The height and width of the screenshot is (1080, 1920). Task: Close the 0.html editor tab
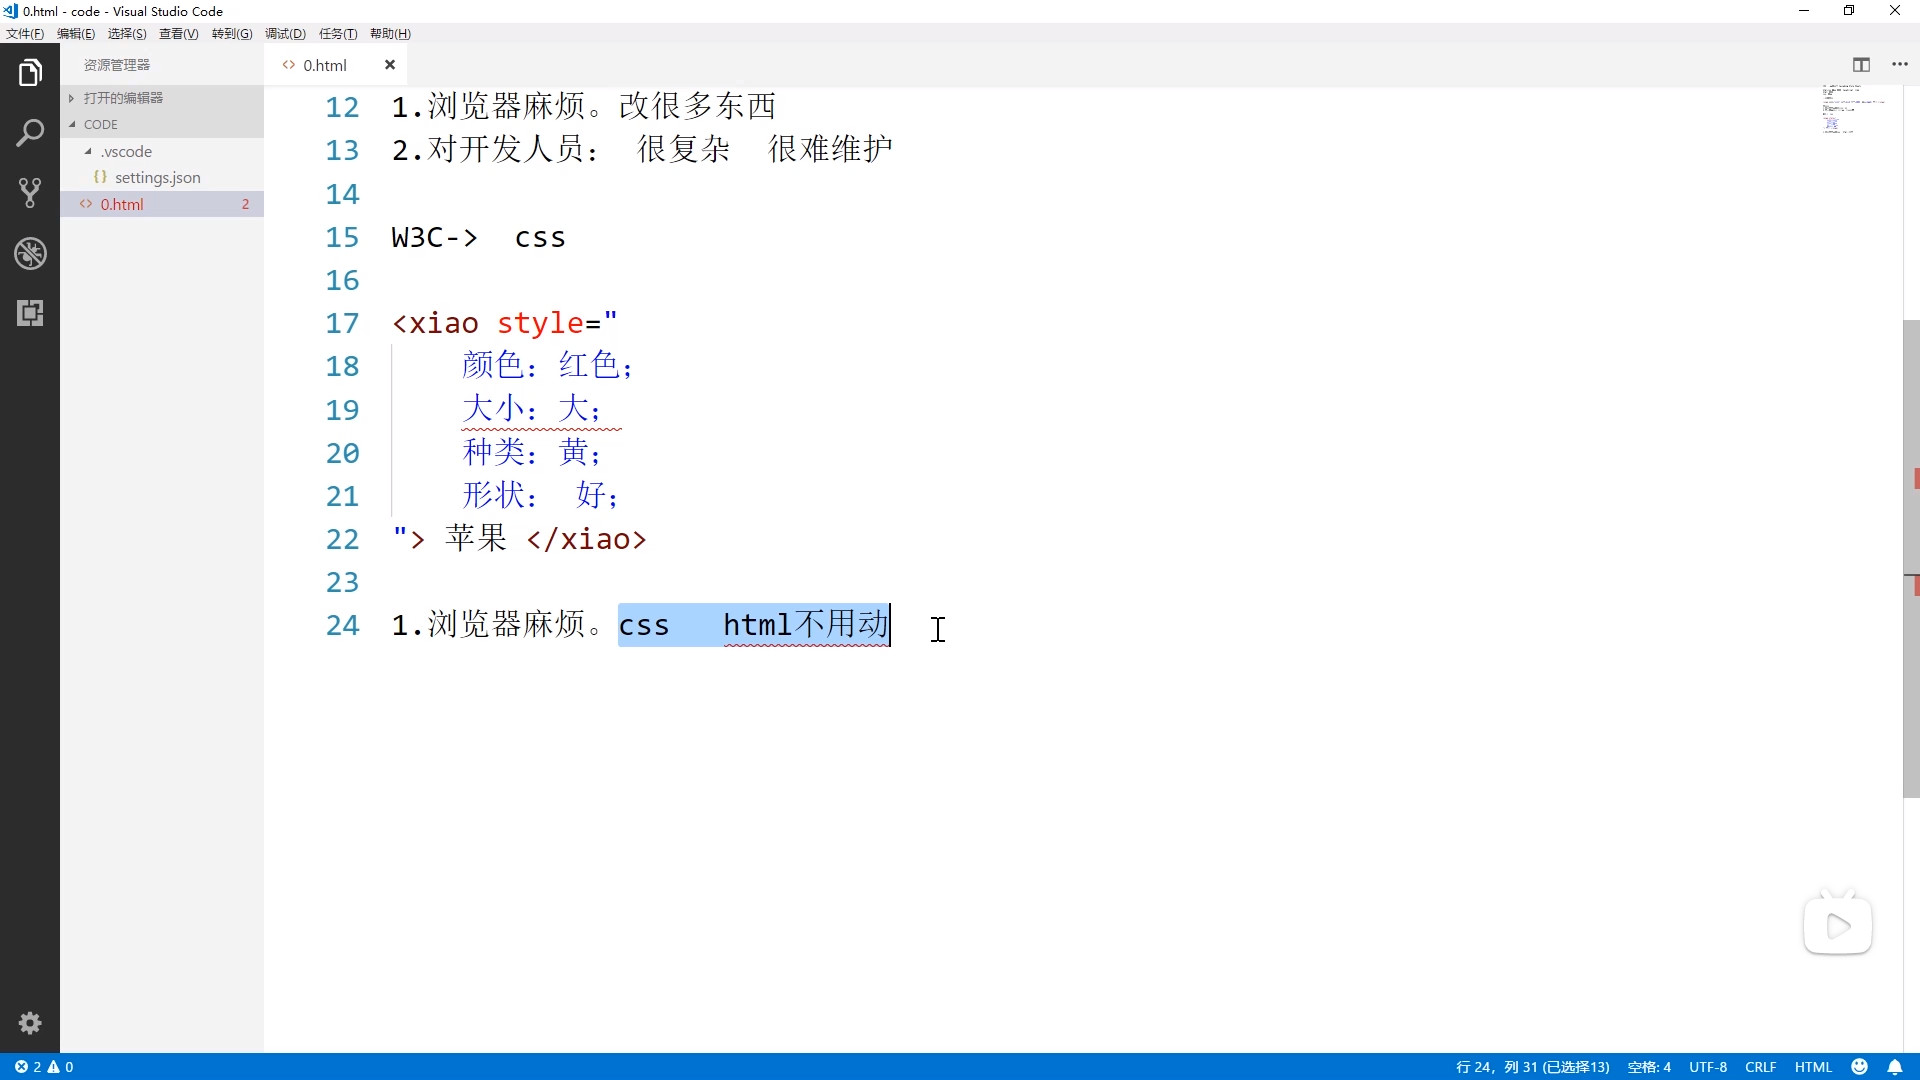point(390,65)
